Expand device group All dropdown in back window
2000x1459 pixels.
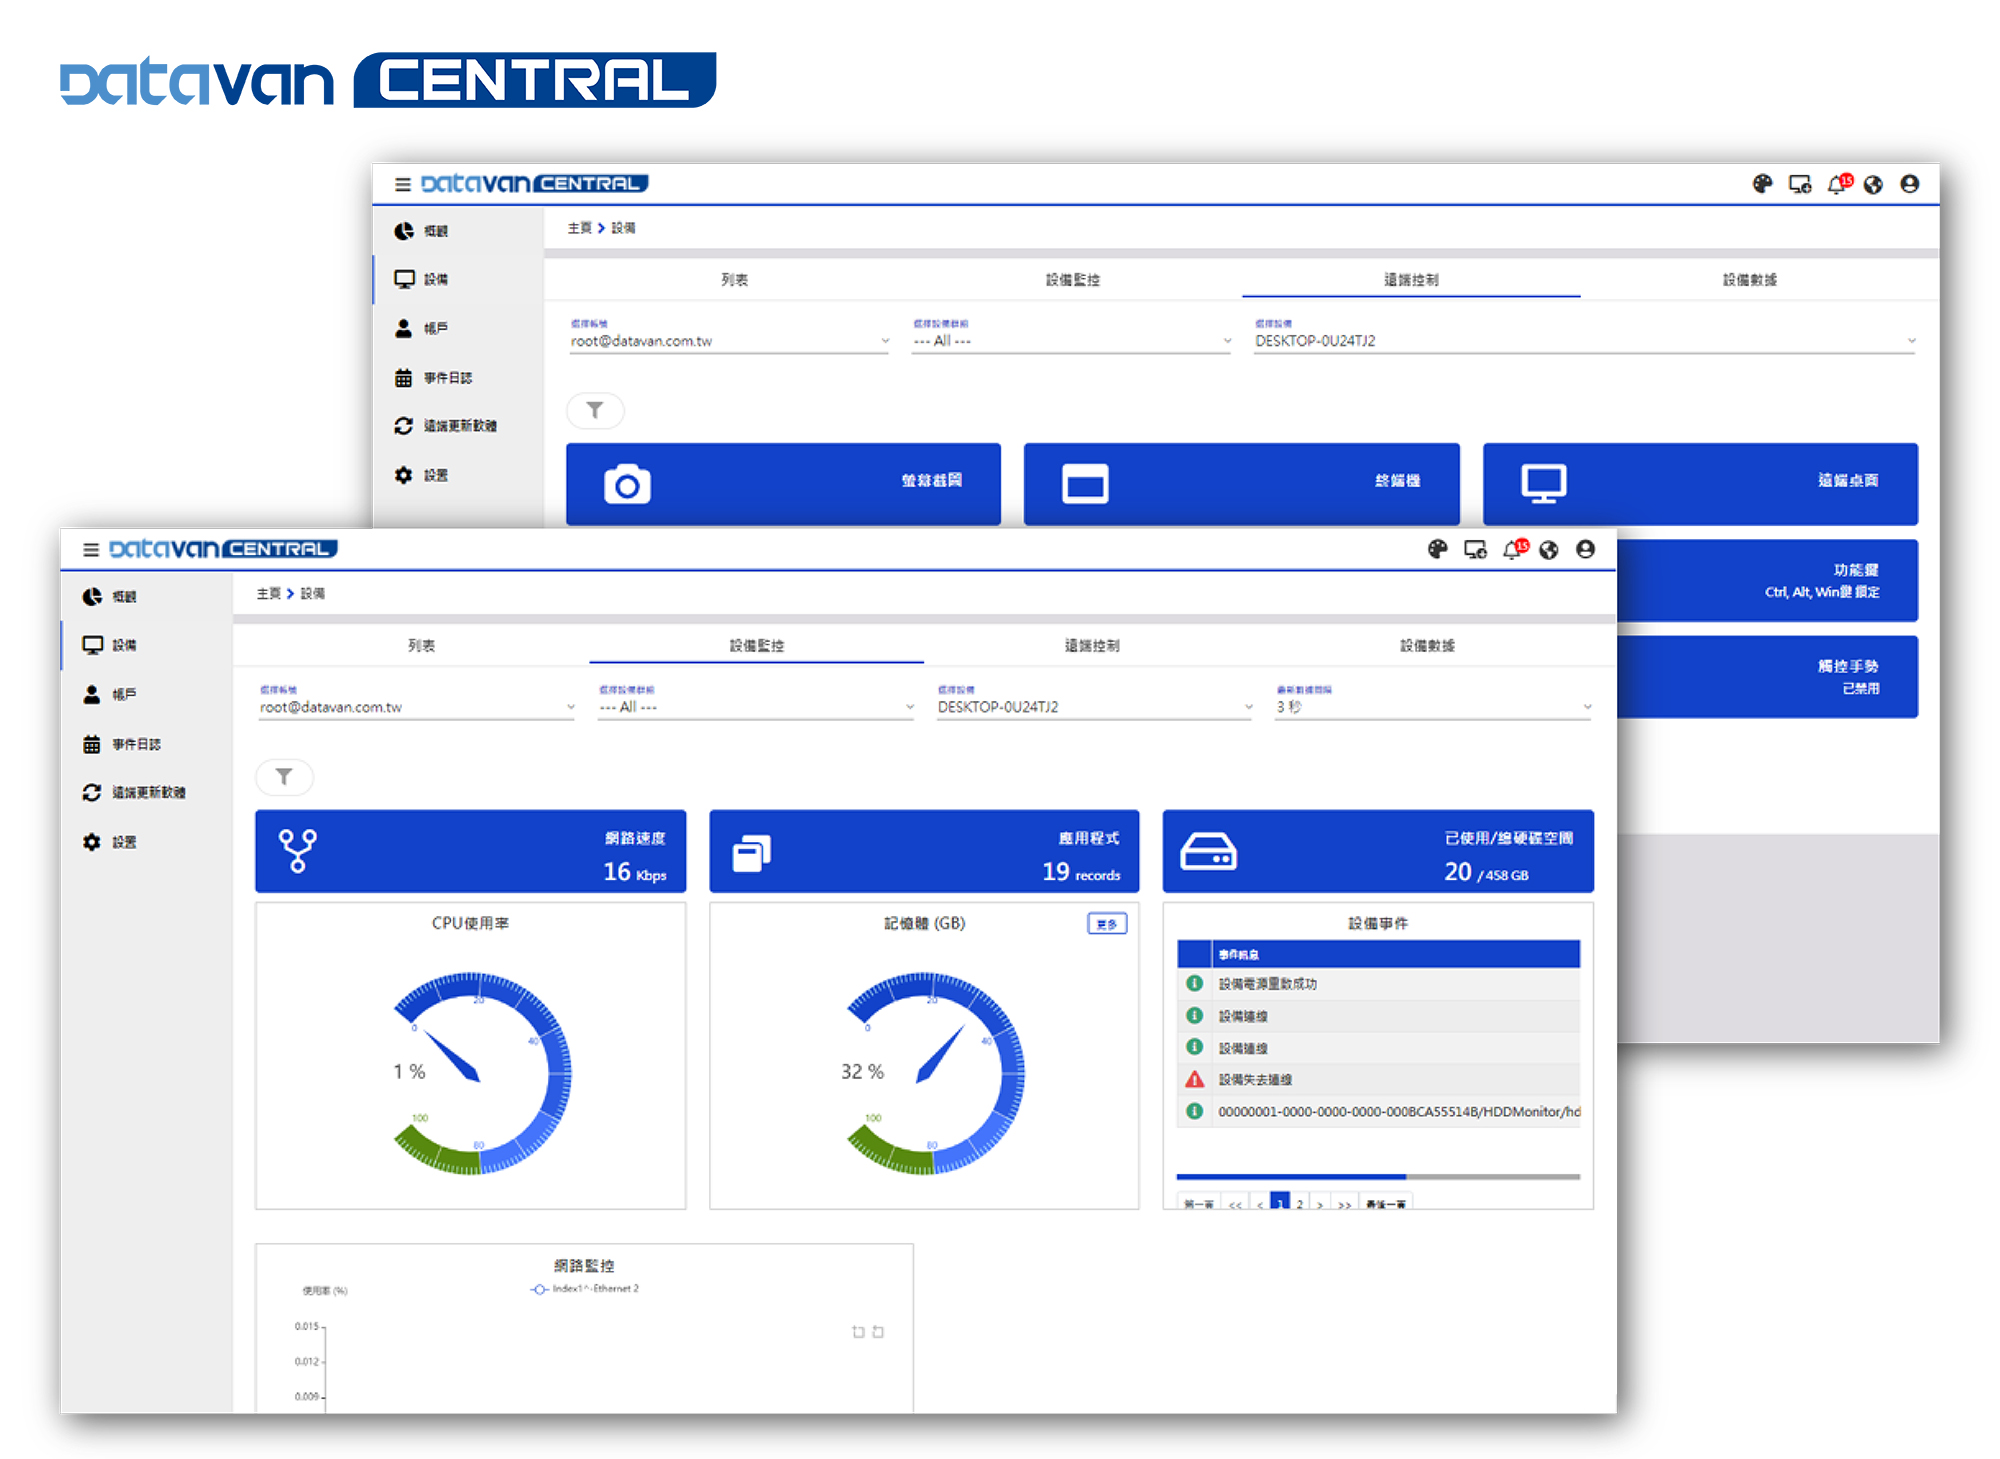(1072, 341)
